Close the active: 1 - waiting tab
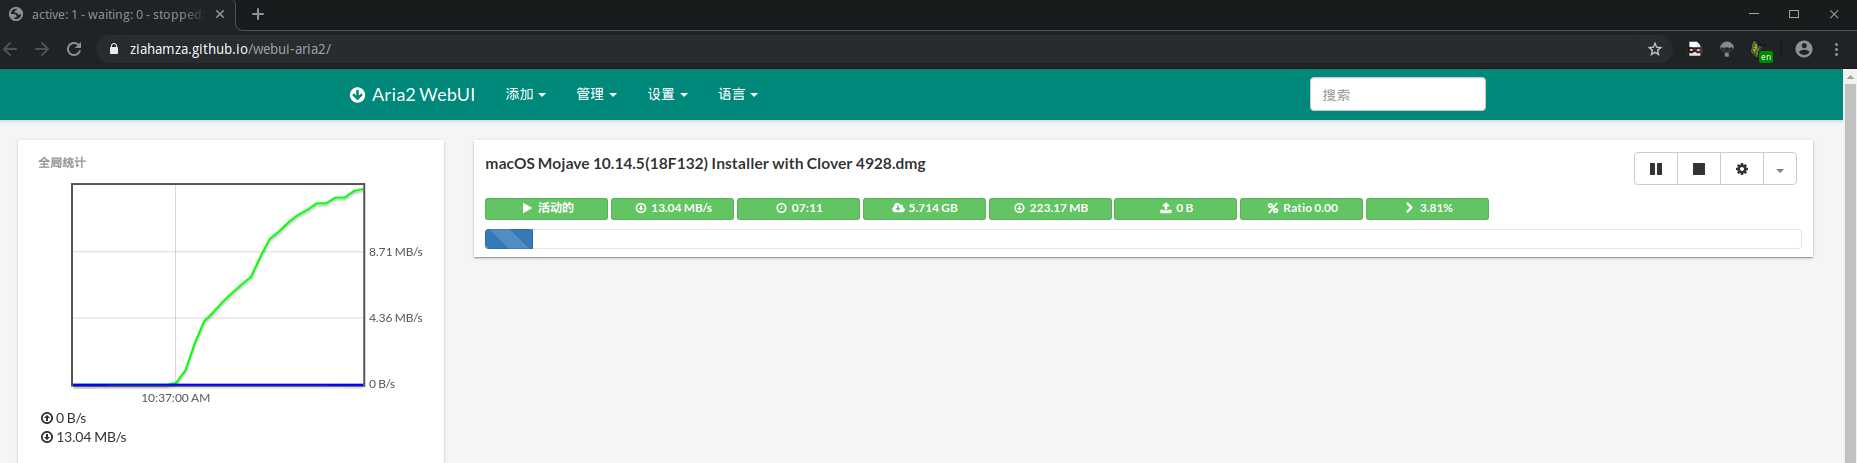This screenshot has height=463, width=1857. coord(220,14)
